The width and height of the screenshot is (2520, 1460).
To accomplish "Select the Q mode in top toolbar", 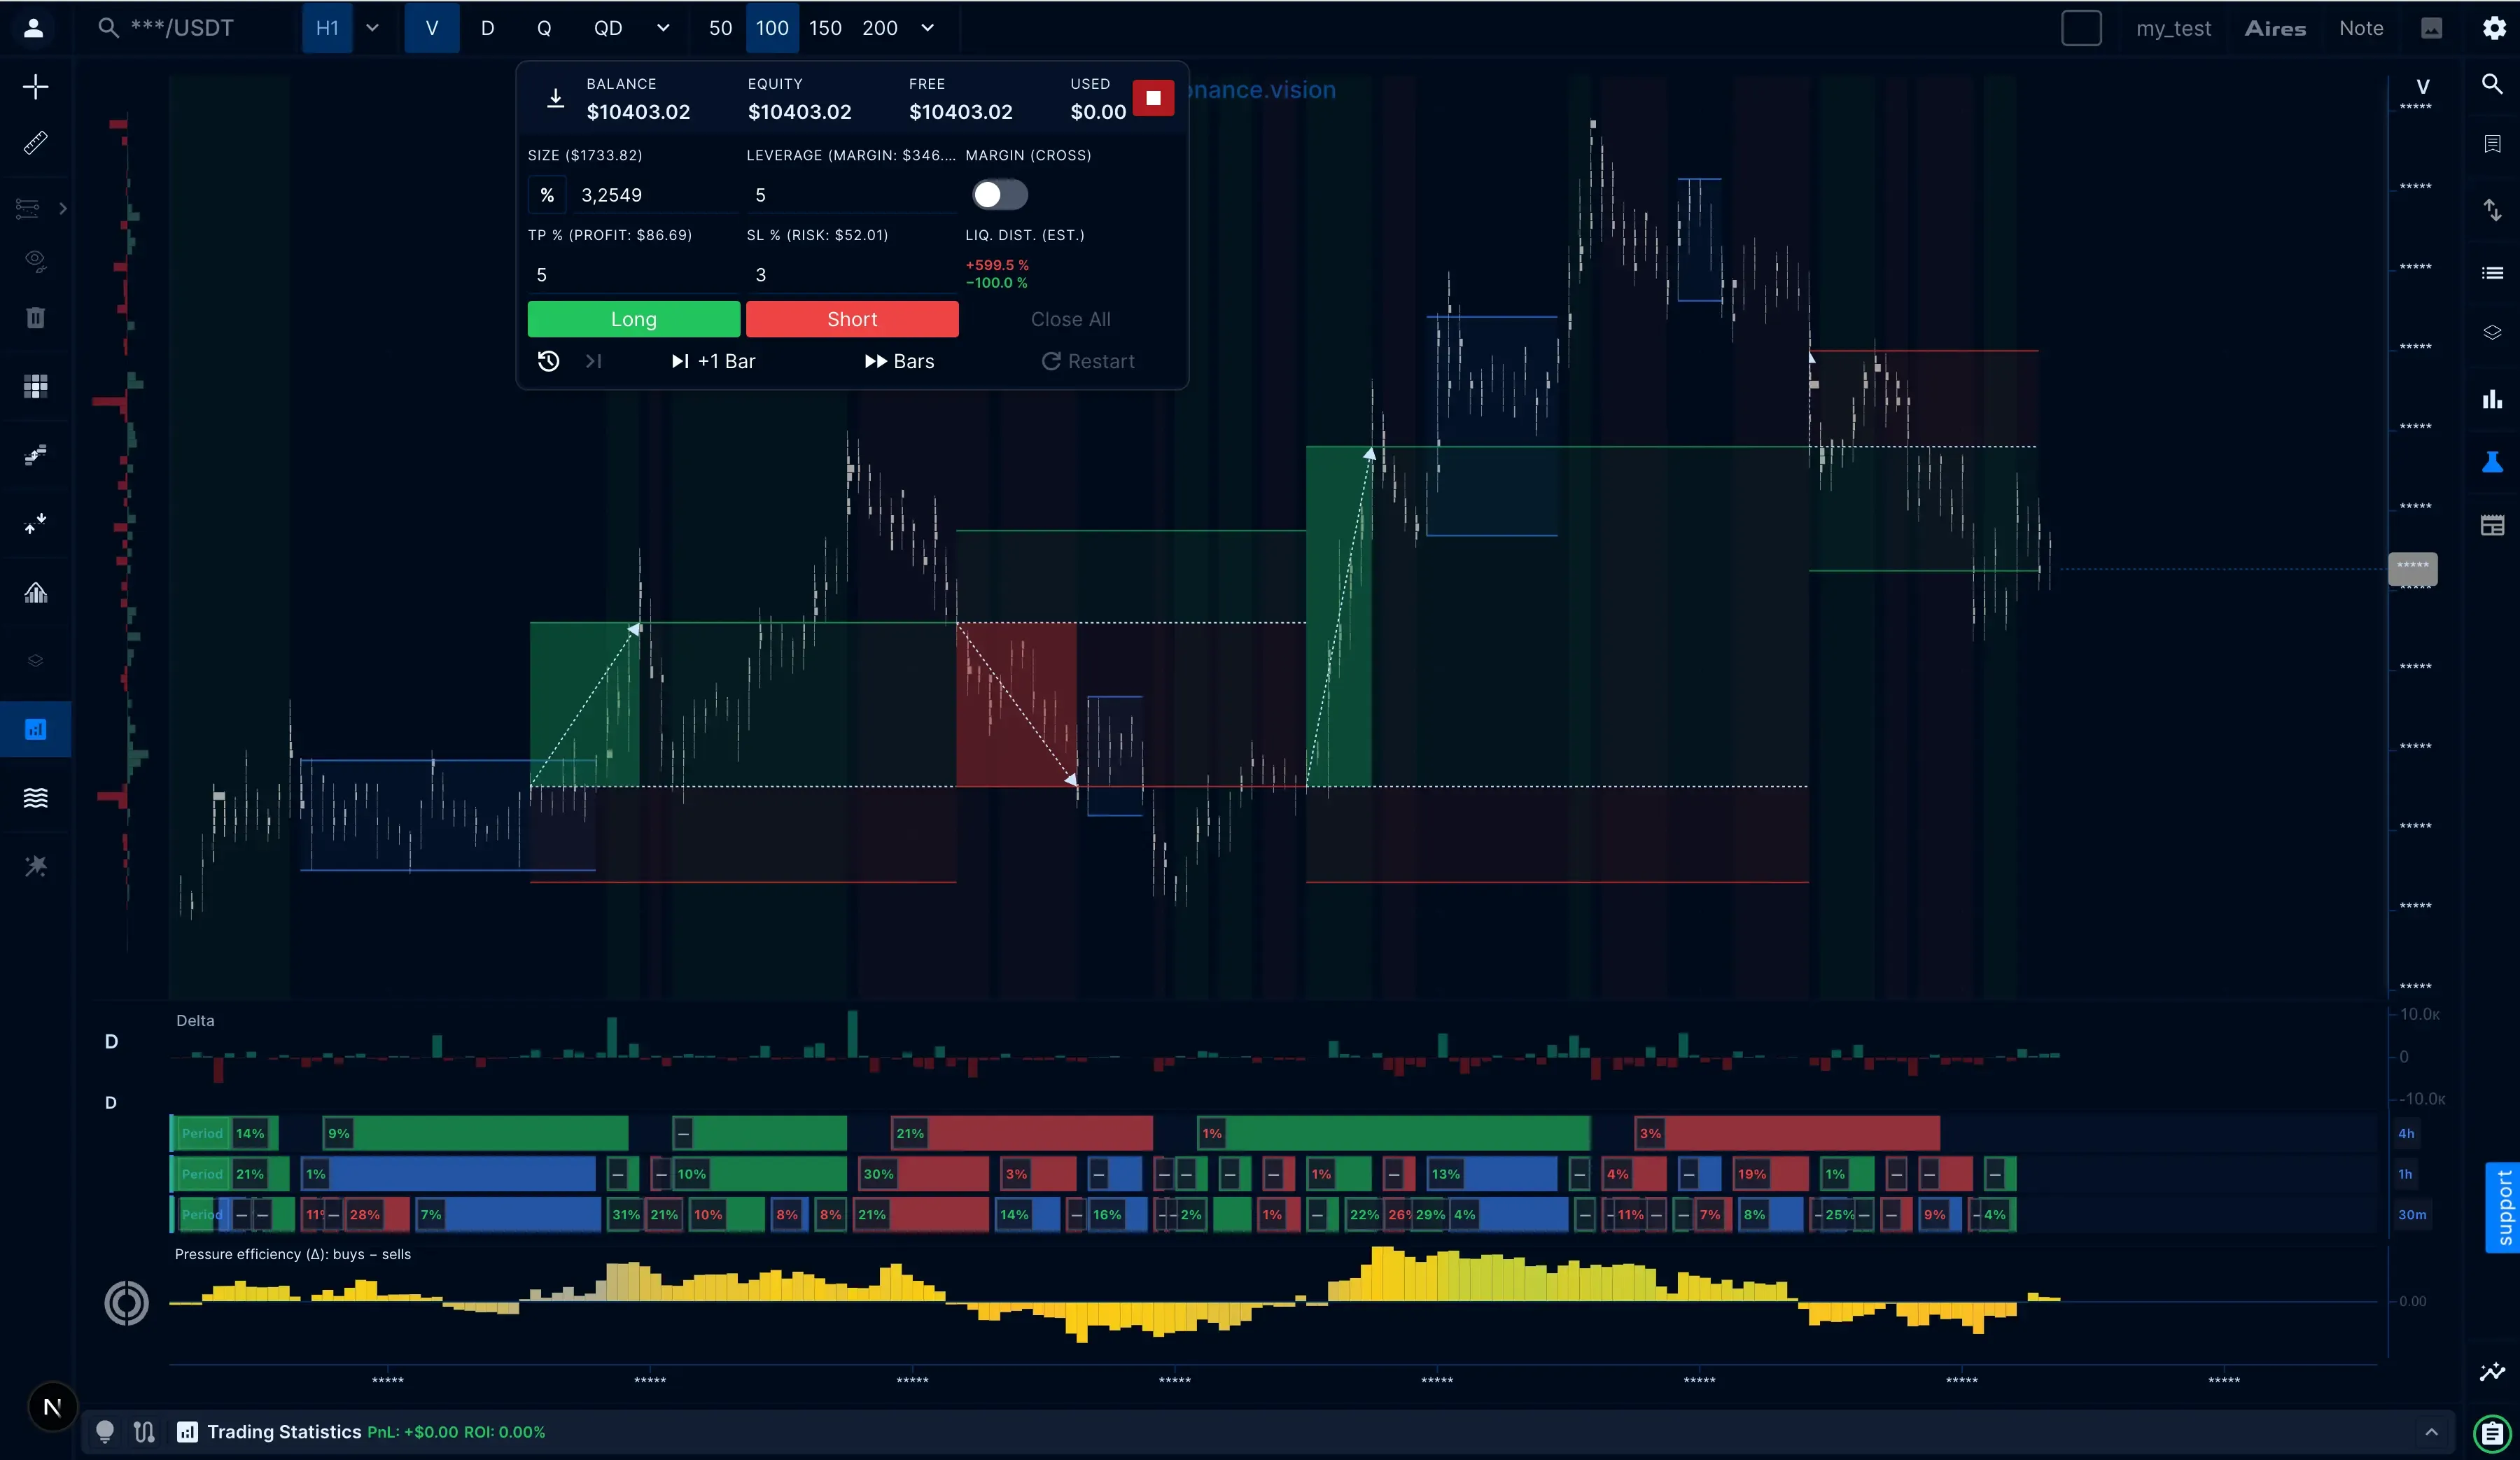I will coord(544,28).
